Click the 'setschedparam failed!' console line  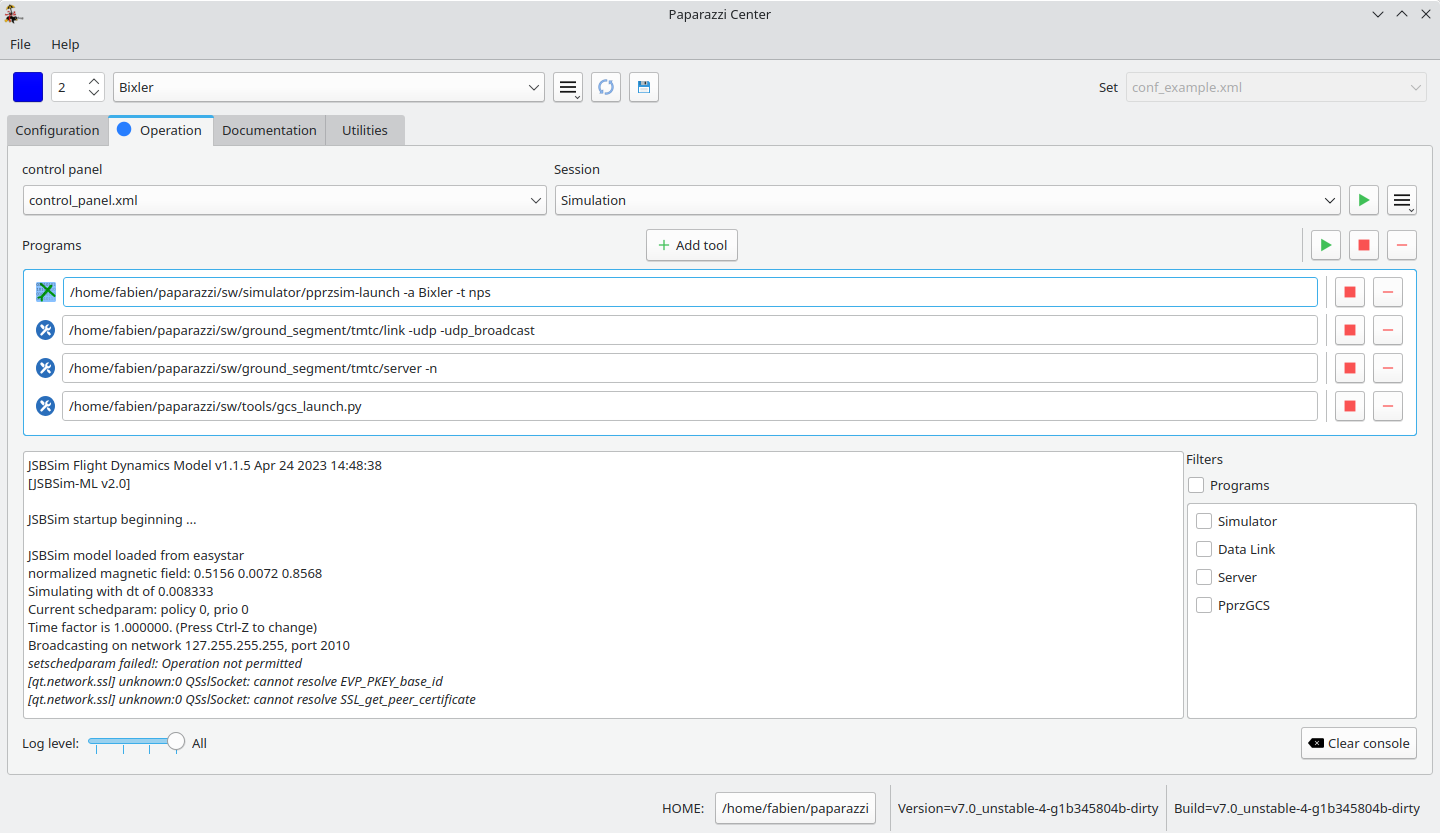[x=165, y=663]
